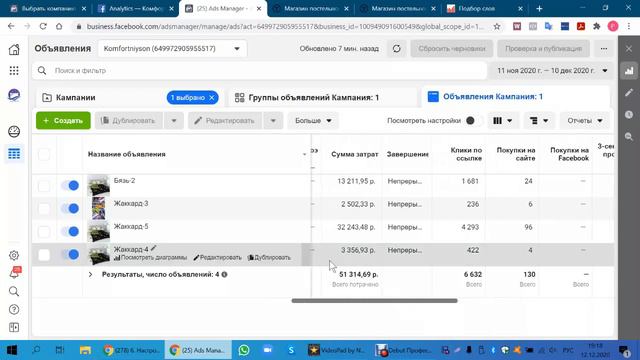The image size is (640, 360).
Task: Open the business account avatar icon
Action: point(14,95)
